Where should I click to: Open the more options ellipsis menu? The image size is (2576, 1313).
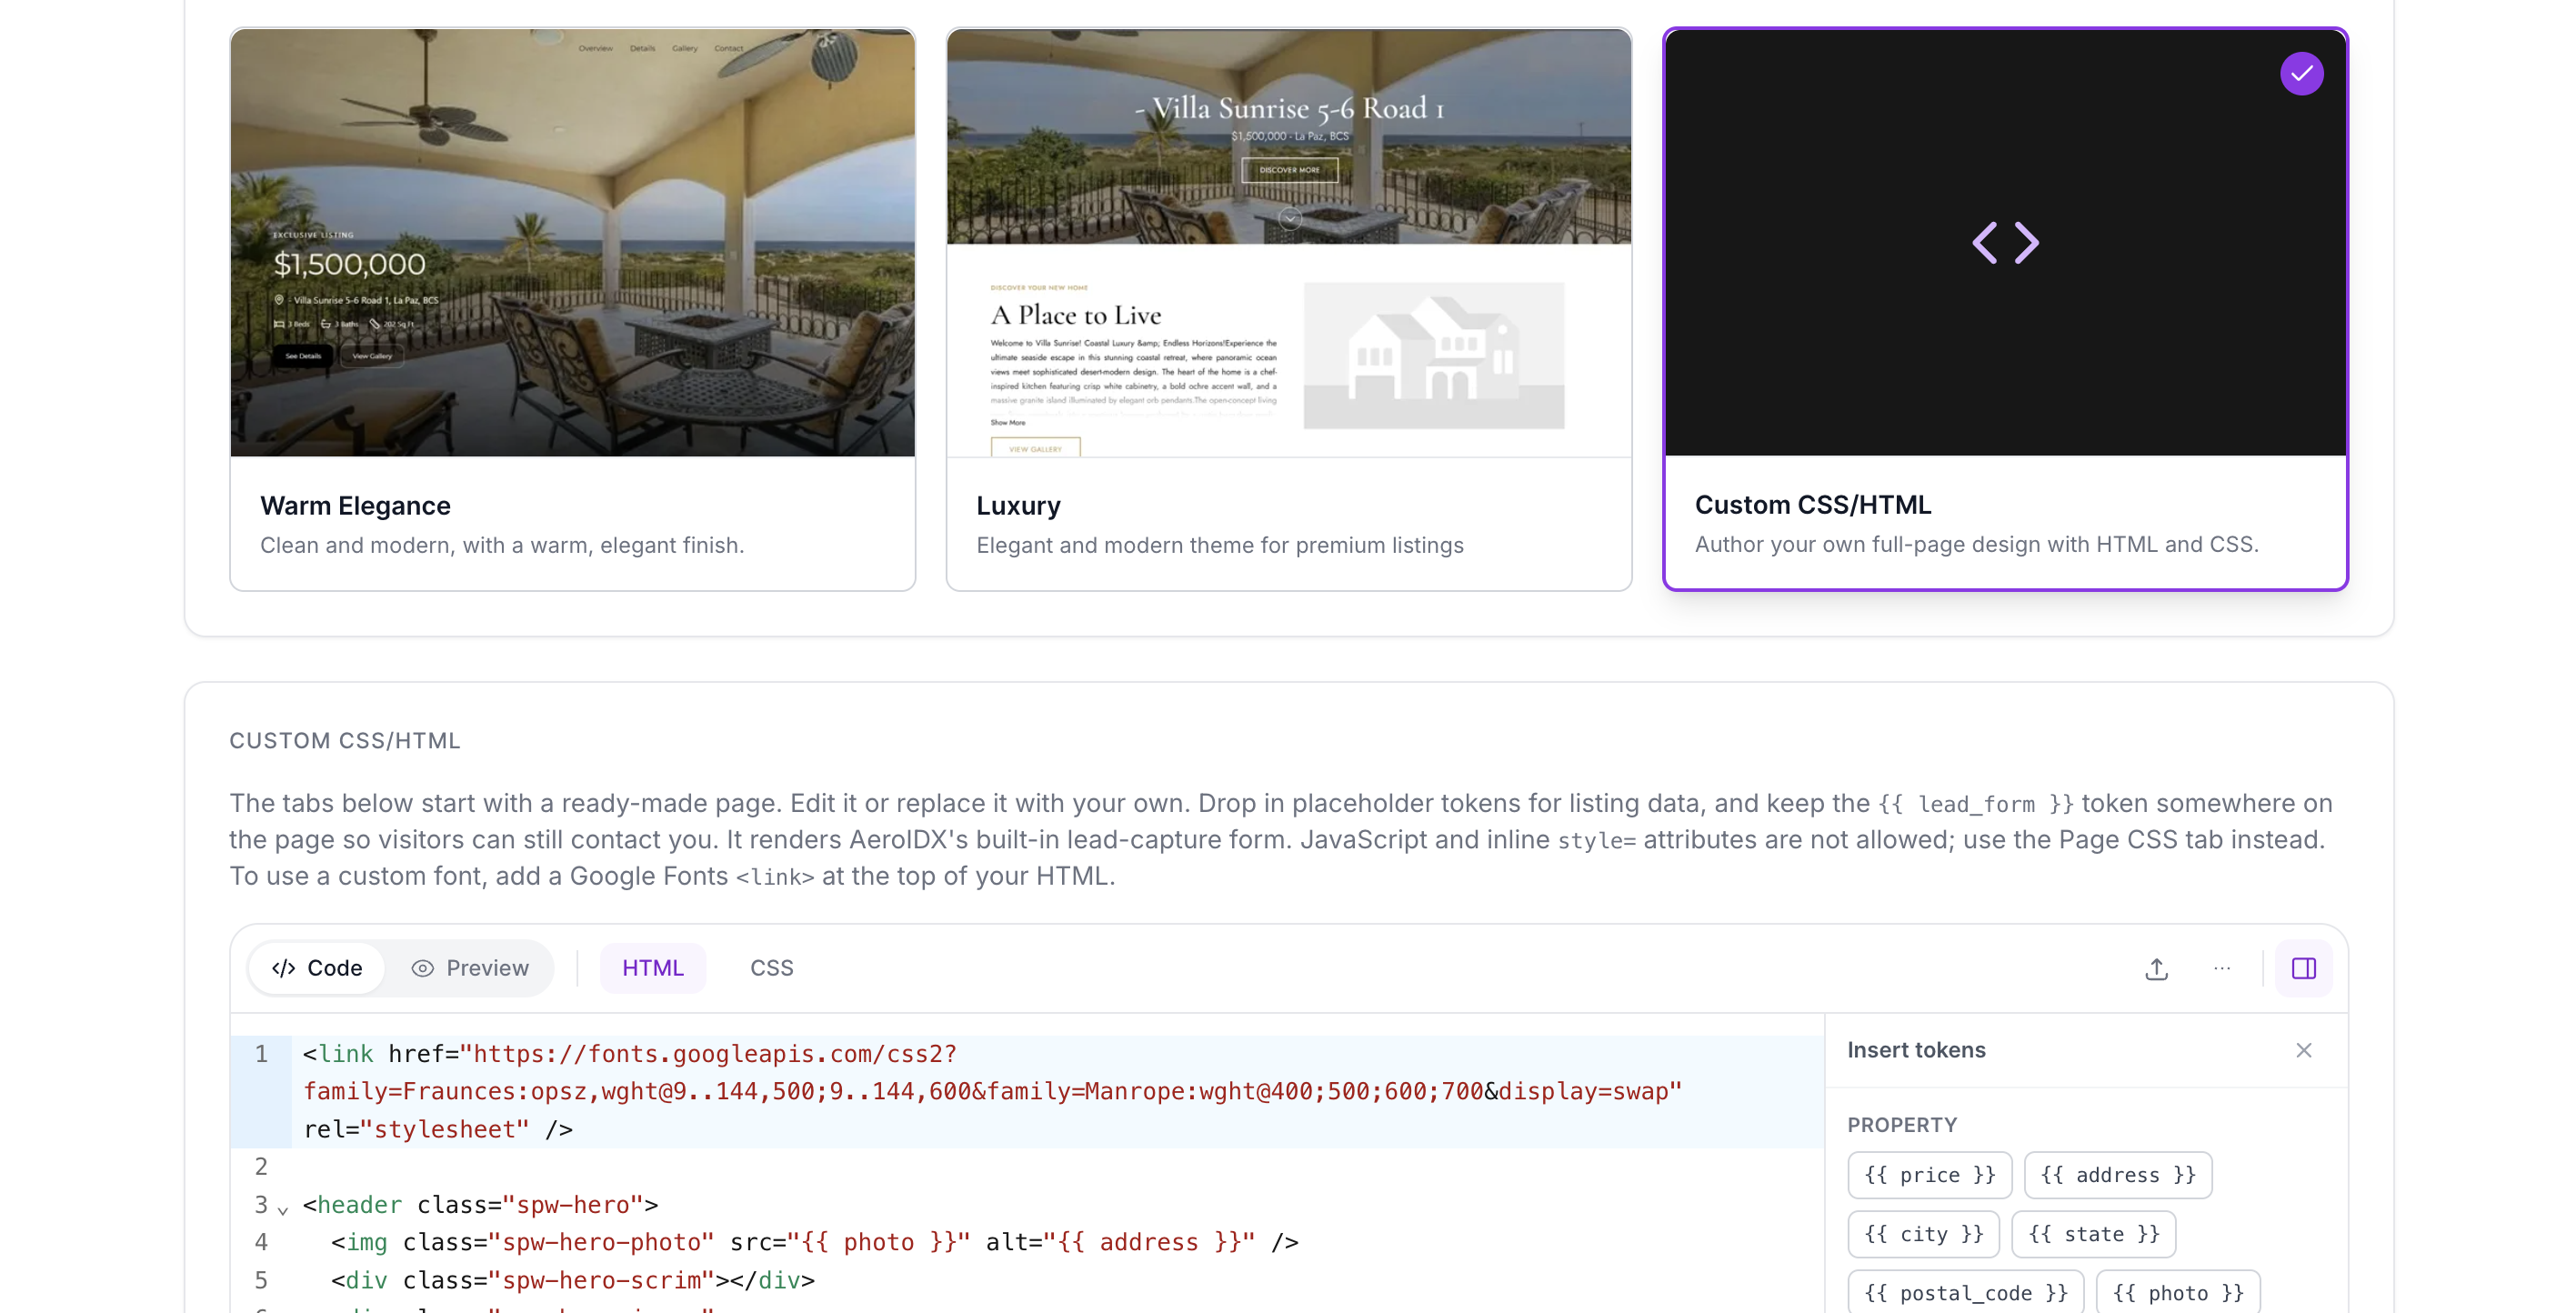click(x=2221, y=968)
